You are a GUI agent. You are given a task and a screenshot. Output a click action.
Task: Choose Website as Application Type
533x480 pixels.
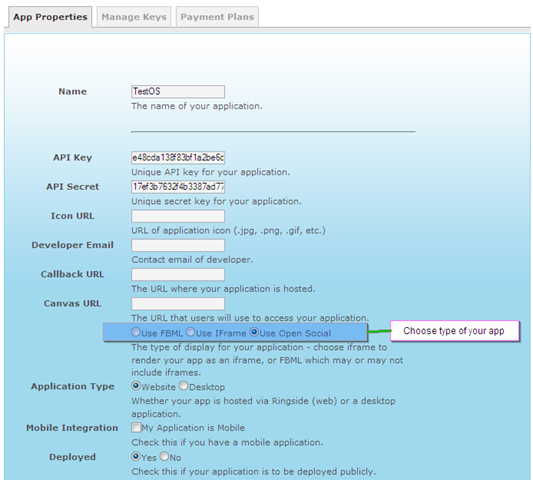[x=136, y=386]
